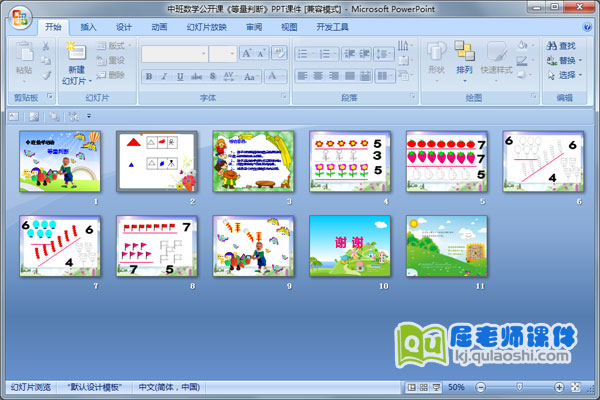Increase list indent level

pyautogui.click(x=364, y=54)
